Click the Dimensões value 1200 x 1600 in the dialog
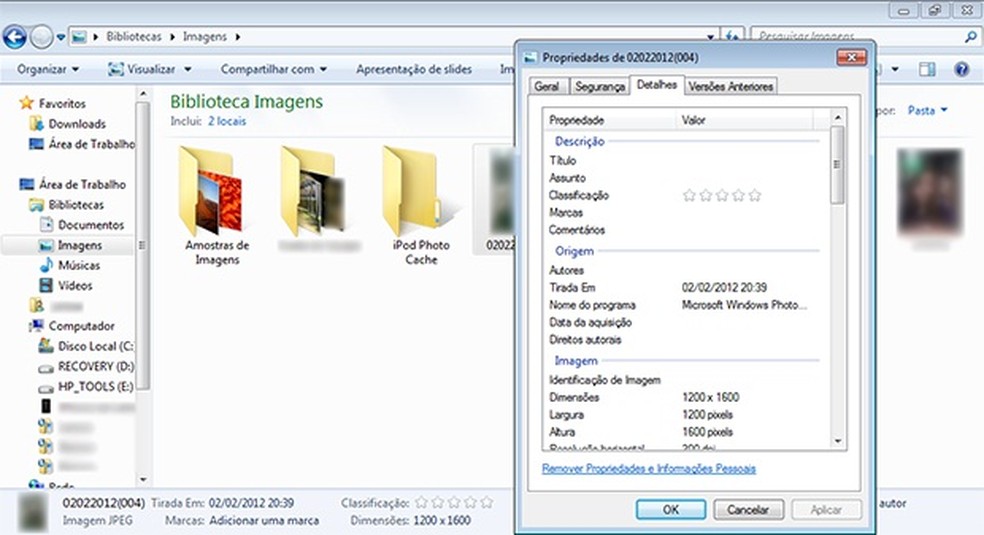The image size is (984, 535). pos(710,398)
